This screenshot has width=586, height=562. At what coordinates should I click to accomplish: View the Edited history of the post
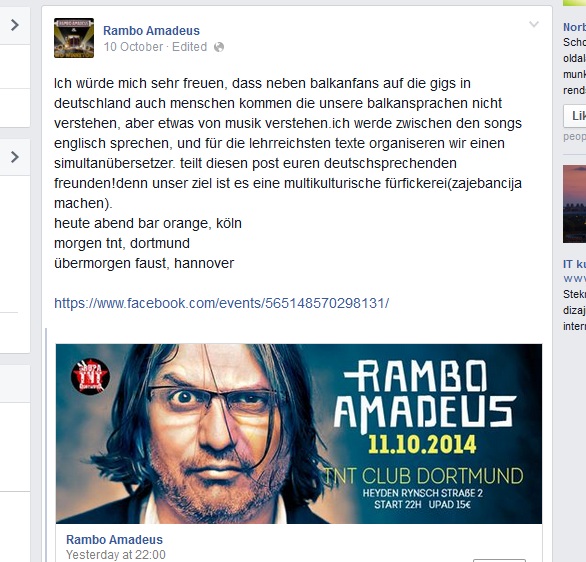coord(189,47)
